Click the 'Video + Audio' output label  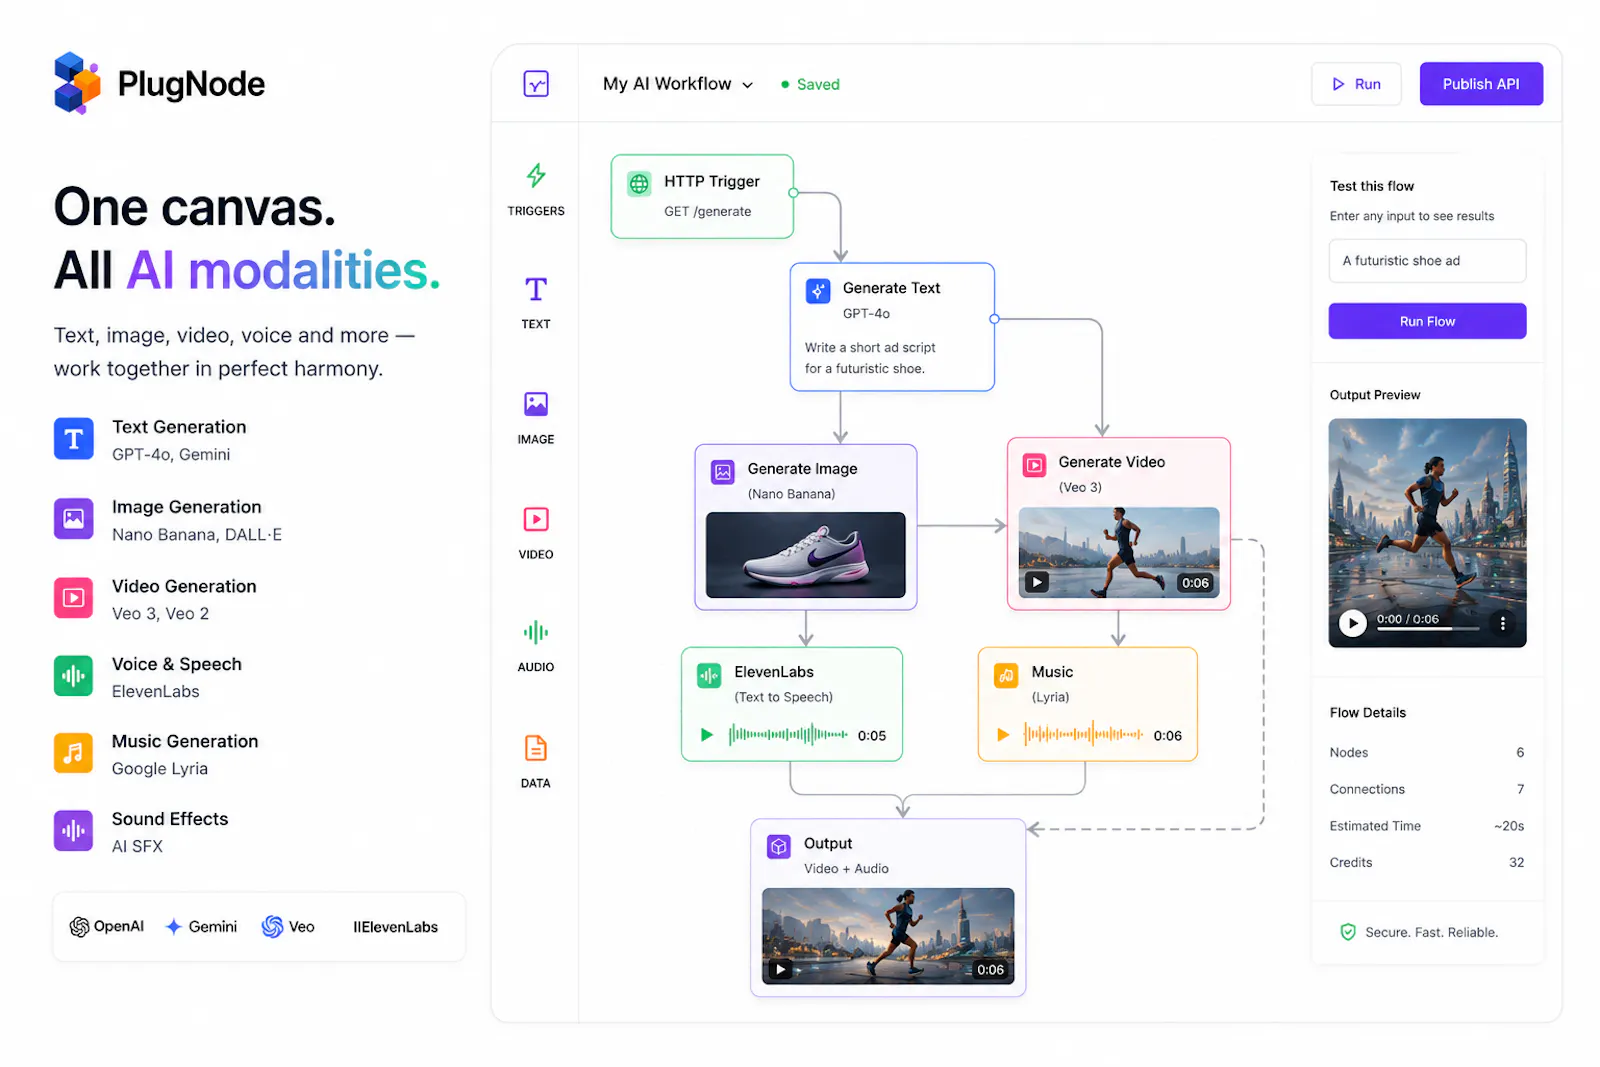(846, 869)
